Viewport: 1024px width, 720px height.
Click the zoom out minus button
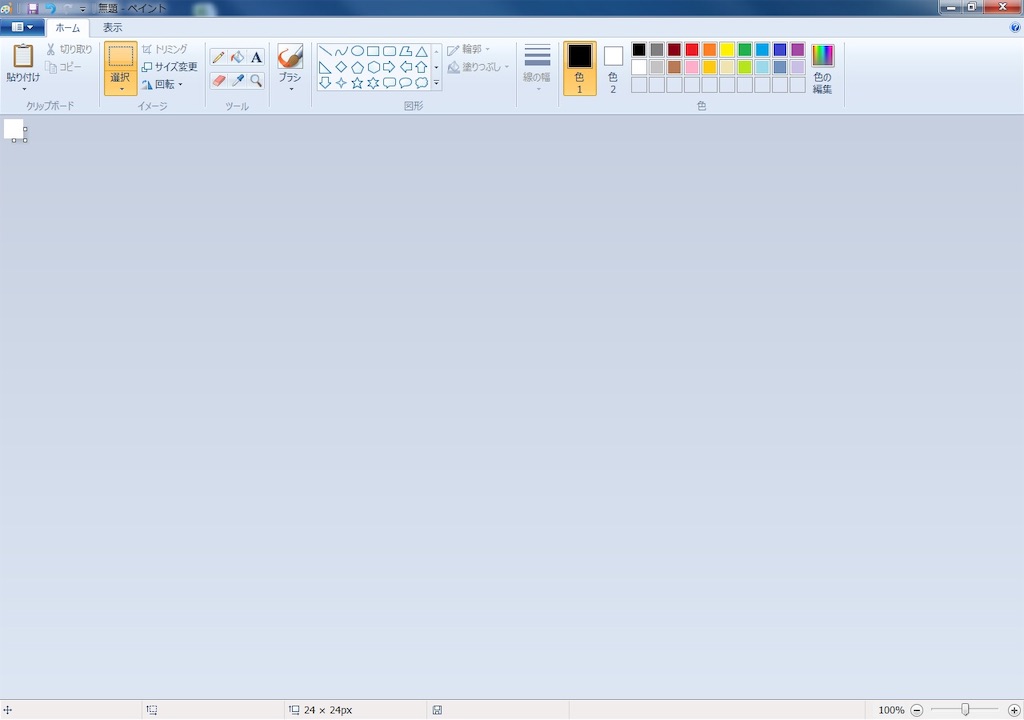[x=917, y=710]
